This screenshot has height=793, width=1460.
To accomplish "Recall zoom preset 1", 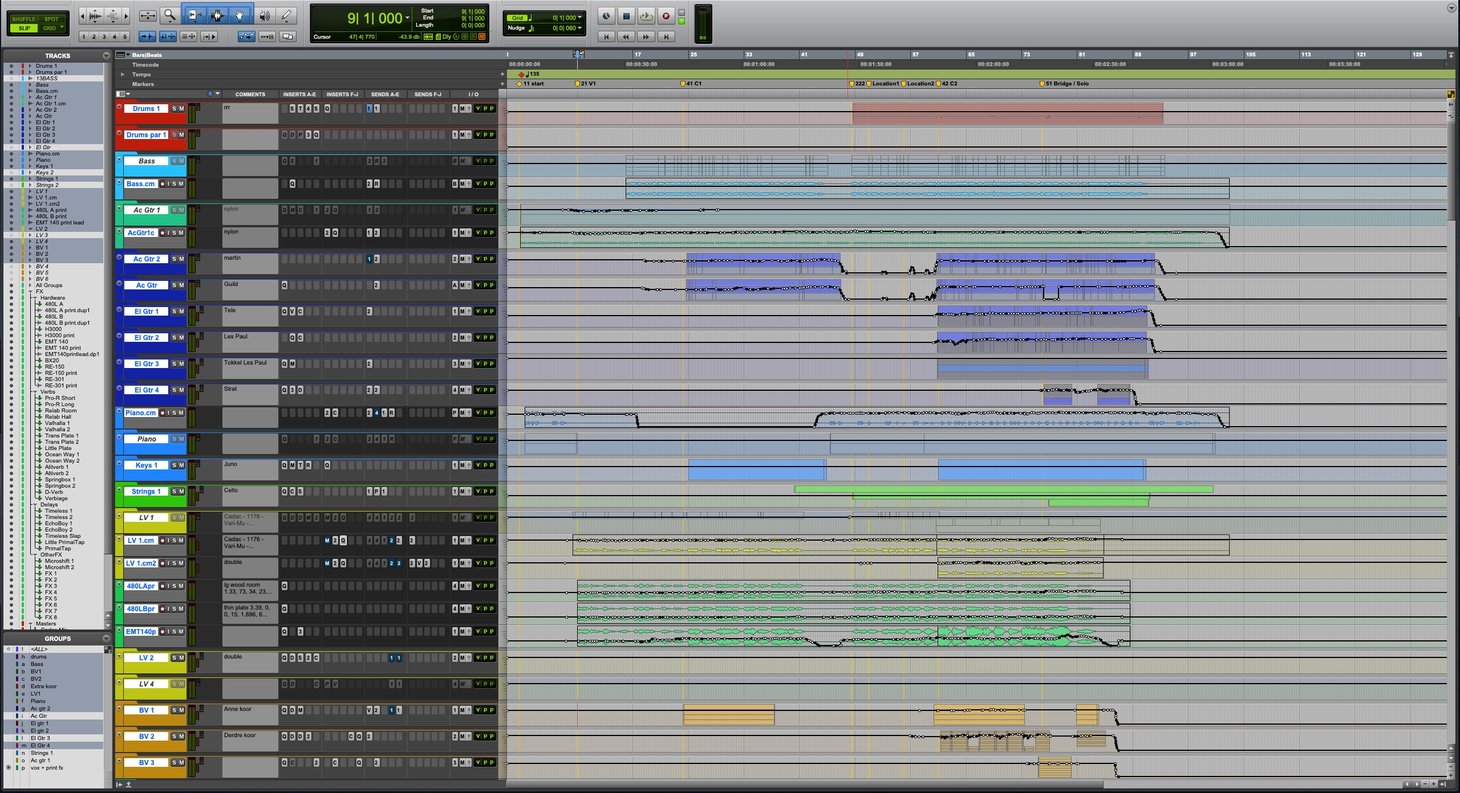I will click(85, 36).
